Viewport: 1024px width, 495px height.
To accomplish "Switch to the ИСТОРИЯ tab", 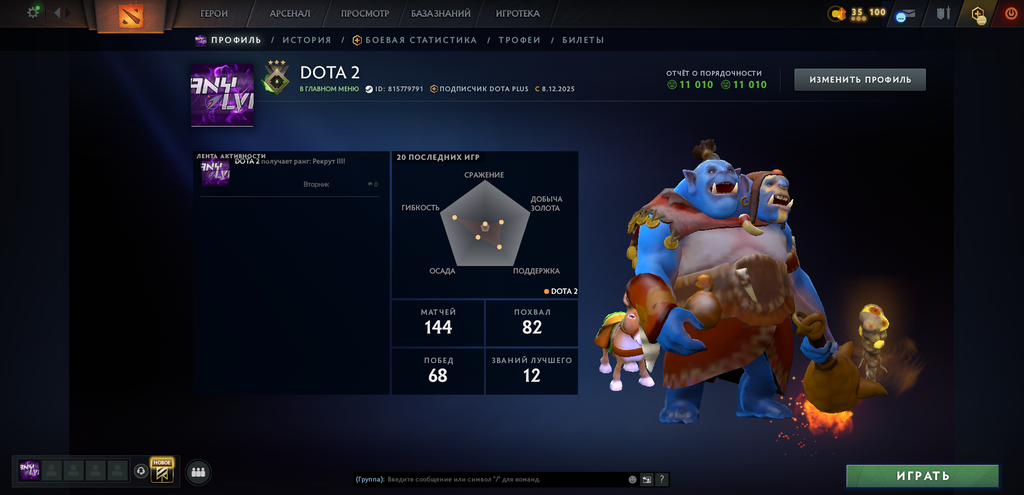I will point(307,40).
